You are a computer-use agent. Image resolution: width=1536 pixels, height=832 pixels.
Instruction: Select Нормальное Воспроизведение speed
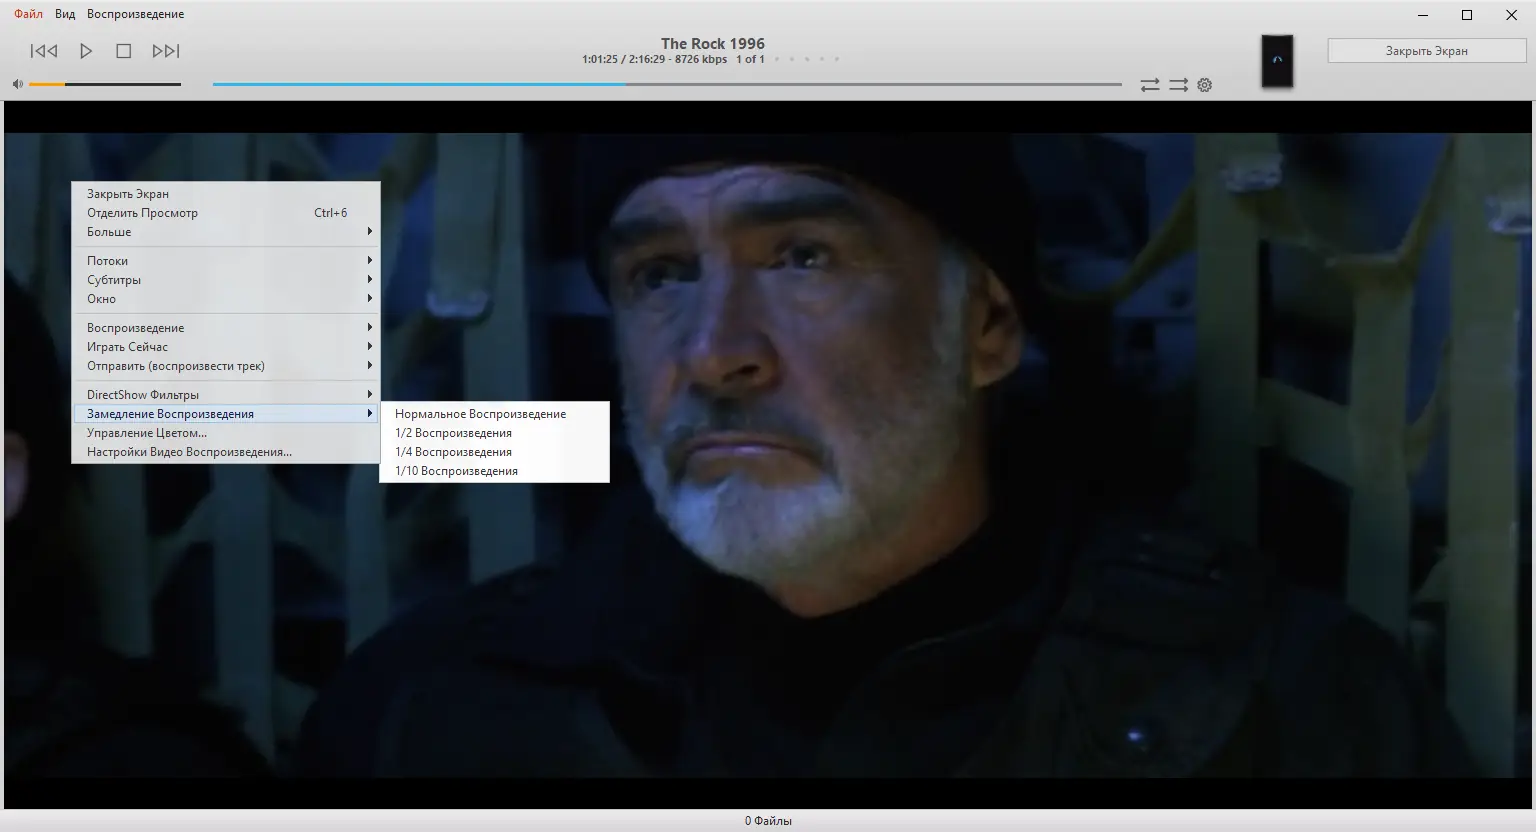click(x=494, y=414)
